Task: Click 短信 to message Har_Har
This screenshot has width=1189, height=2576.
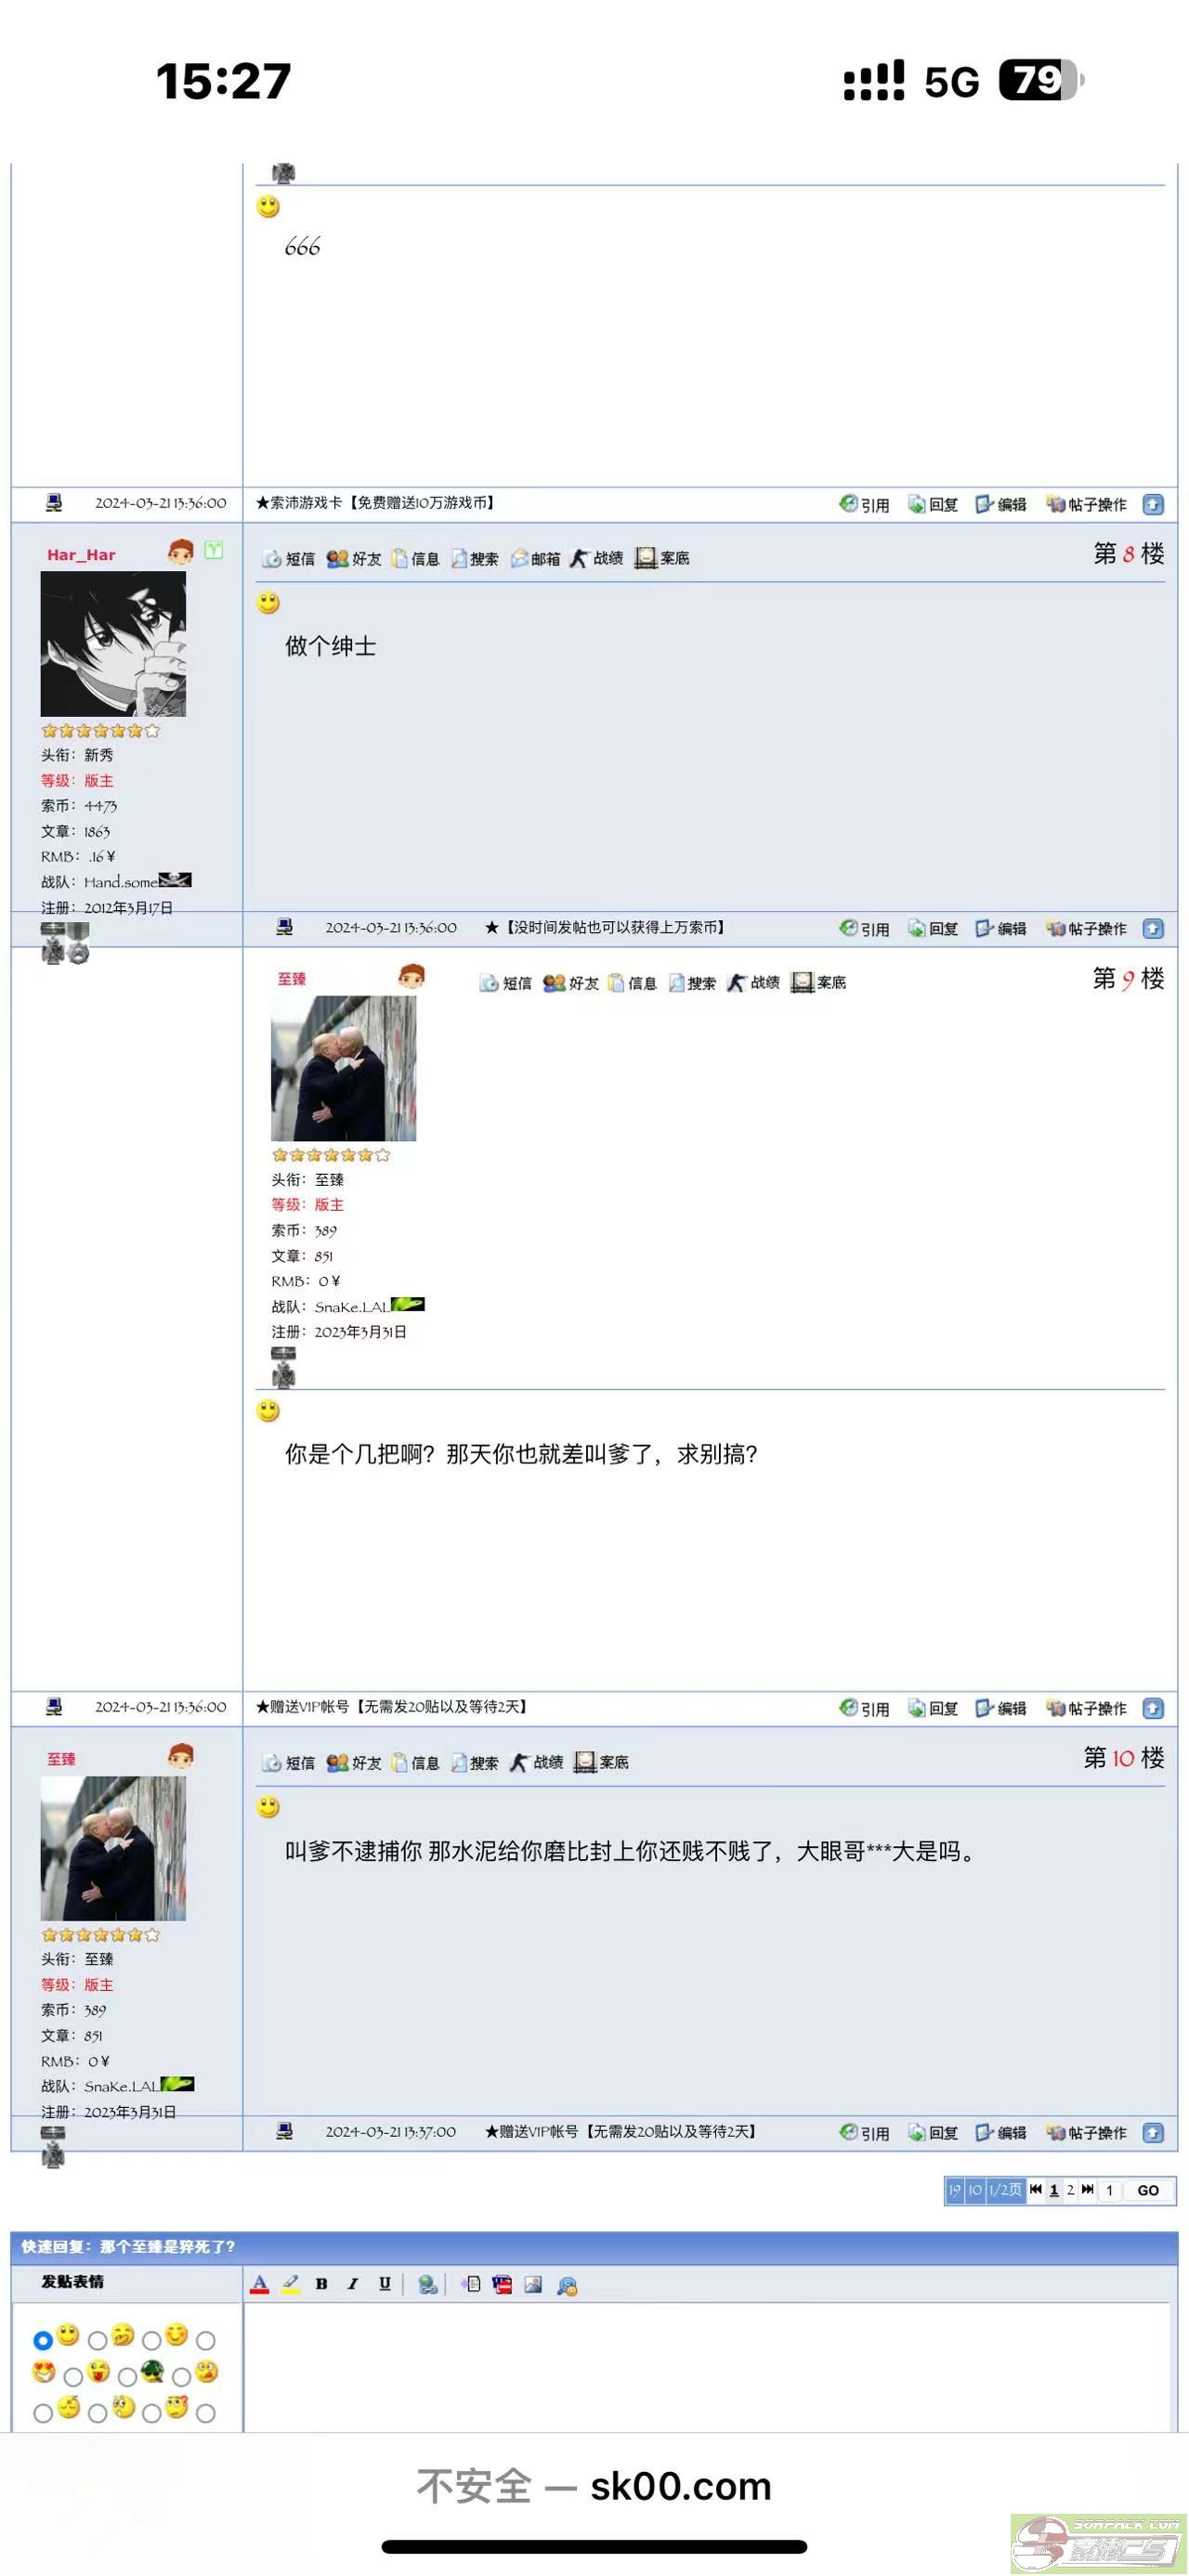Action: pyautogui.click(x=289, y=558)
